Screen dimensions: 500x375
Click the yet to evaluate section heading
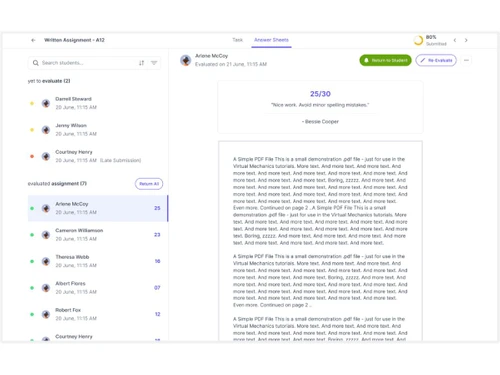pyautogui.click(x=49, y=81)
